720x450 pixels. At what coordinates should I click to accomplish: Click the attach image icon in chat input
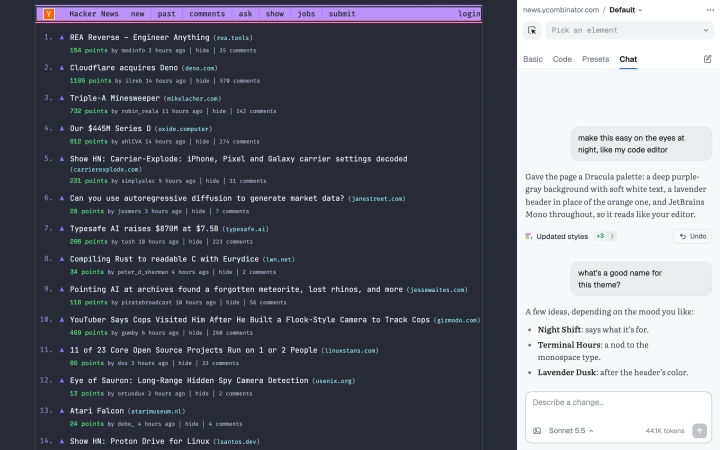point(537,431)
